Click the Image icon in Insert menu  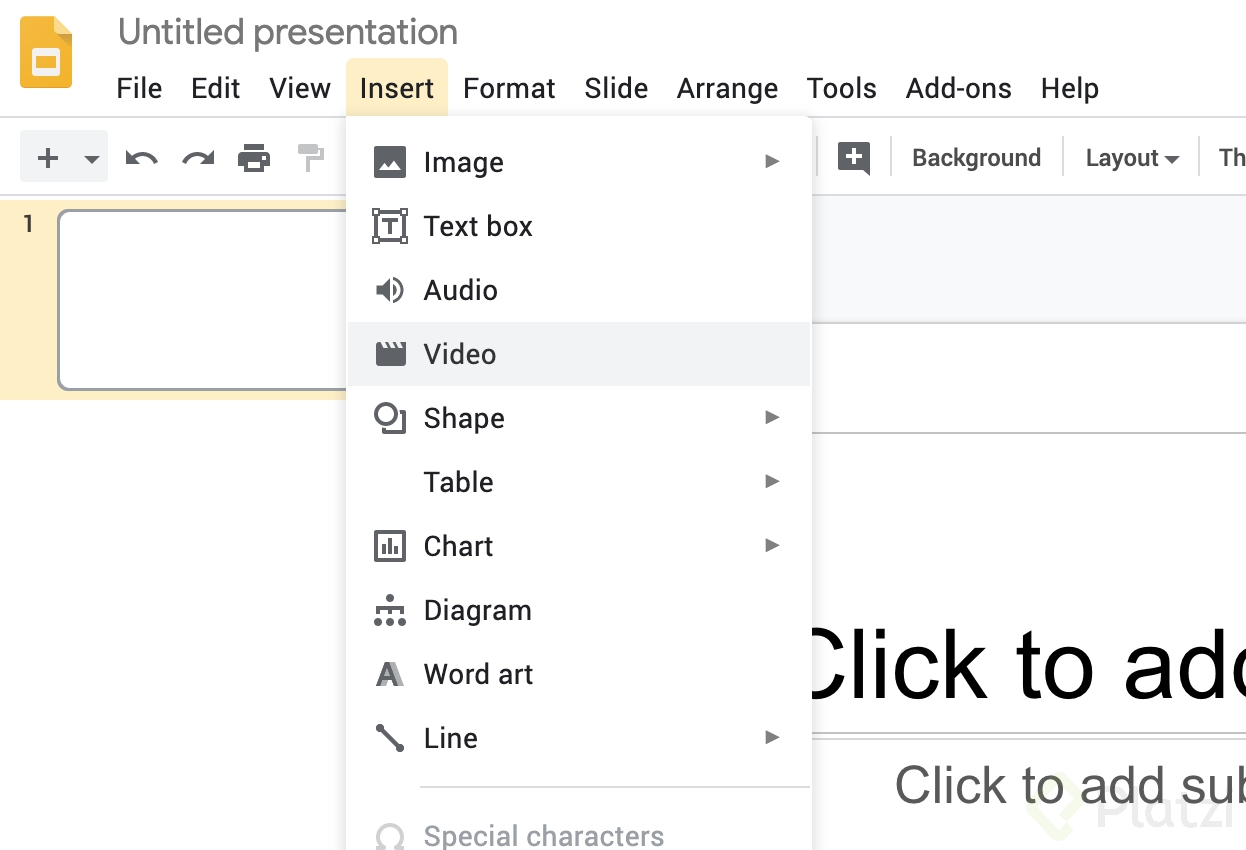click(x=390, y=162)
